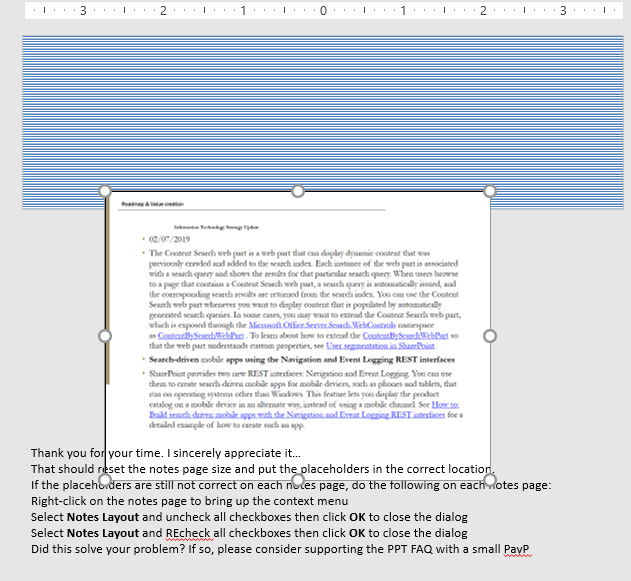Click the 'Thank you for your time' notes line
The width and height of the screenshot is (631, 581).
click(x=166, y=453)
